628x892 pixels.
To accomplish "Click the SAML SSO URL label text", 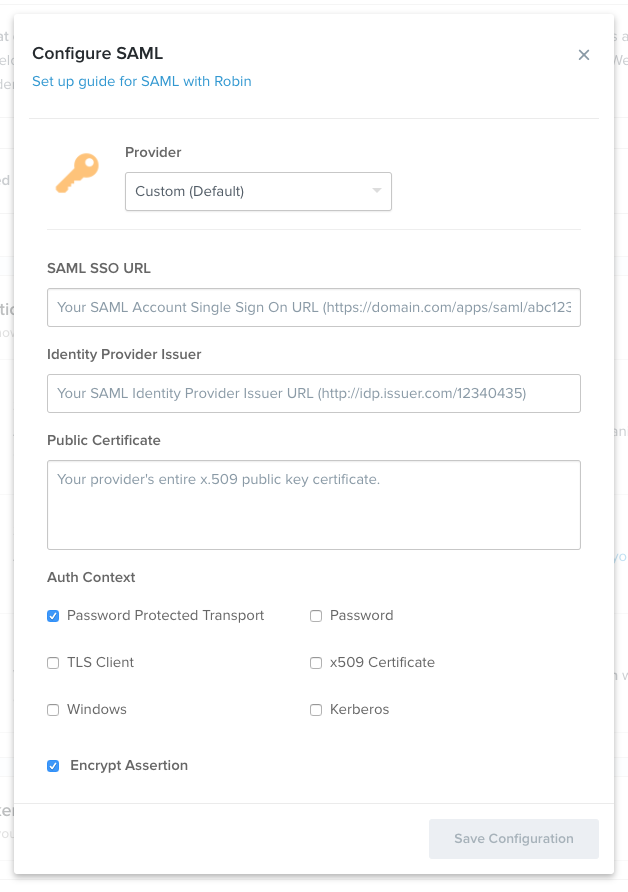I will coord(99,269).
